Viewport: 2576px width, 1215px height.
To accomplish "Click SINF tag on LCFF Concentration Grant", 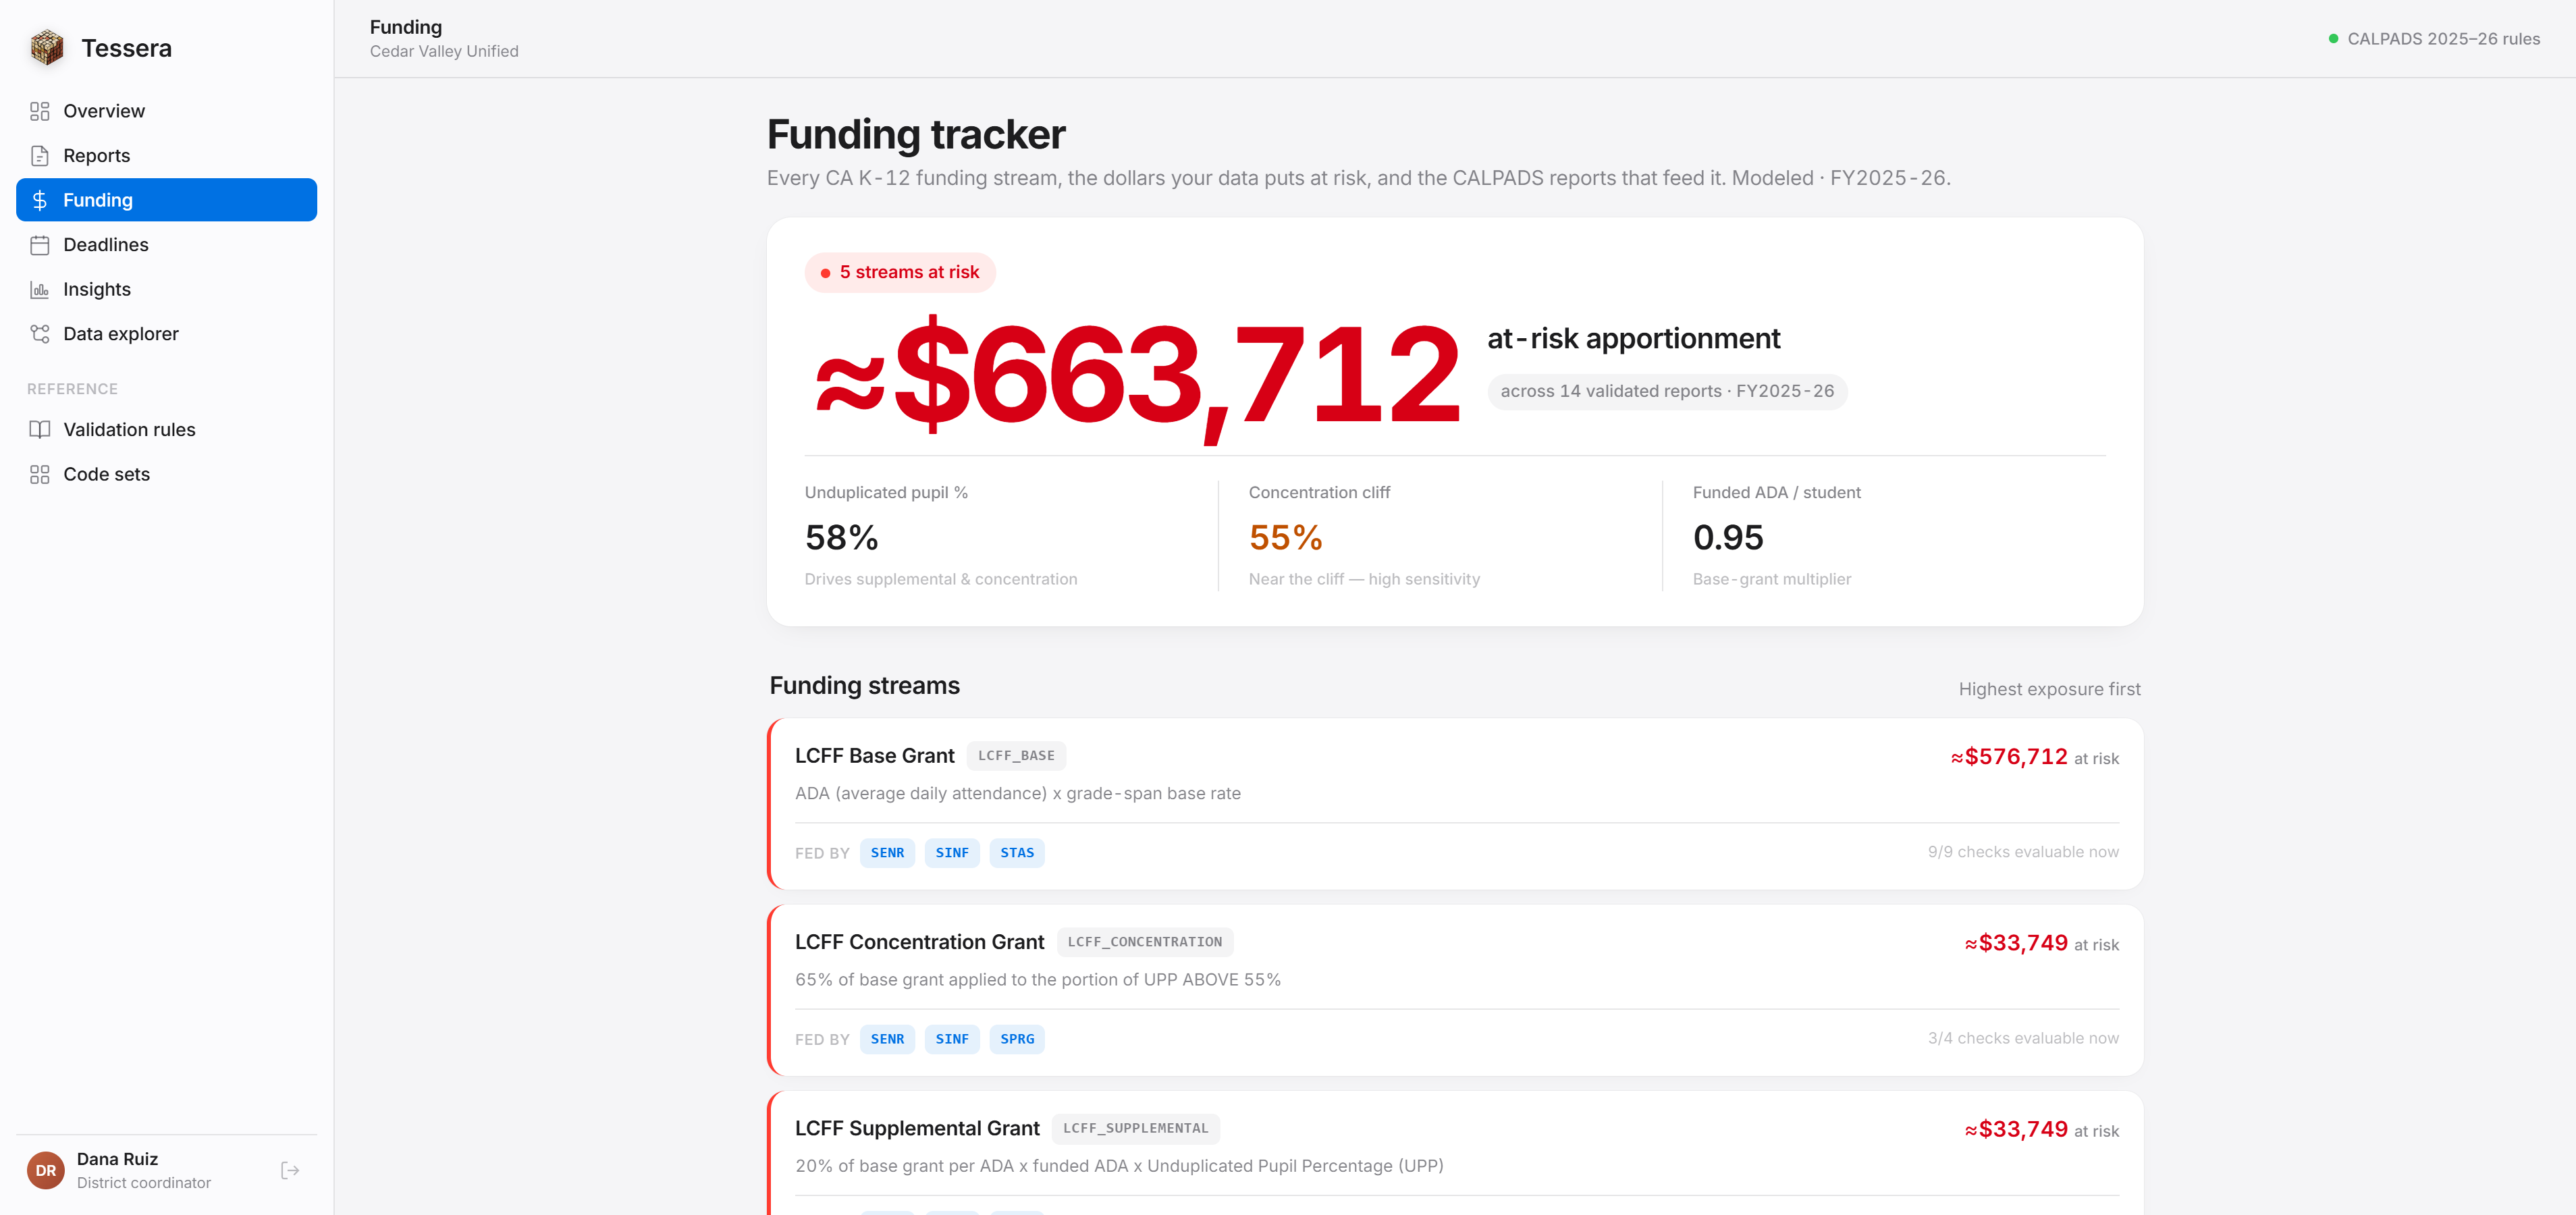I will [952, 1039].
